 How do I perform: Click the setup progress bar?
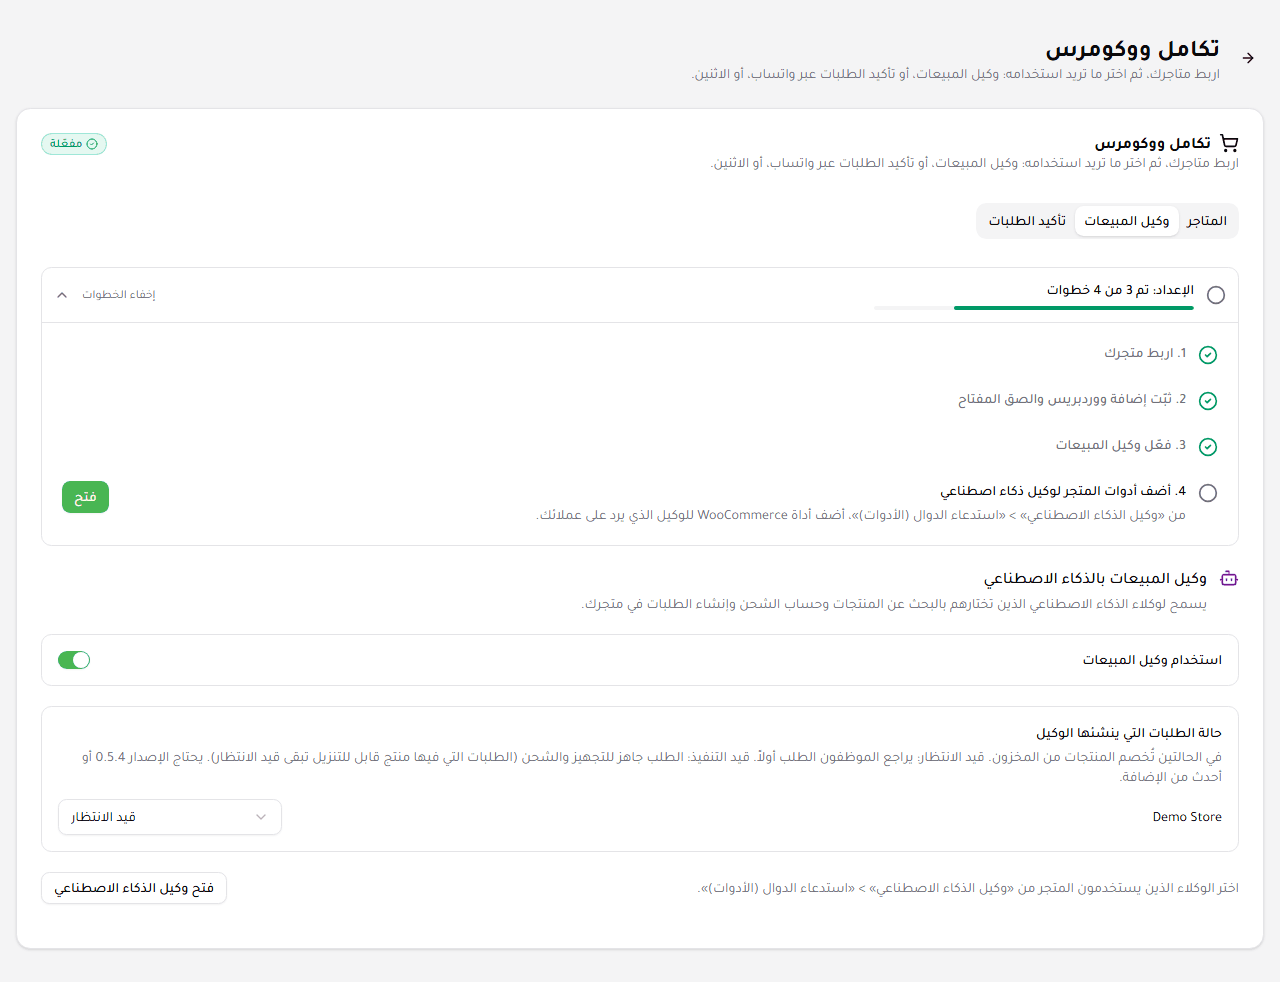pos(1034,308)
